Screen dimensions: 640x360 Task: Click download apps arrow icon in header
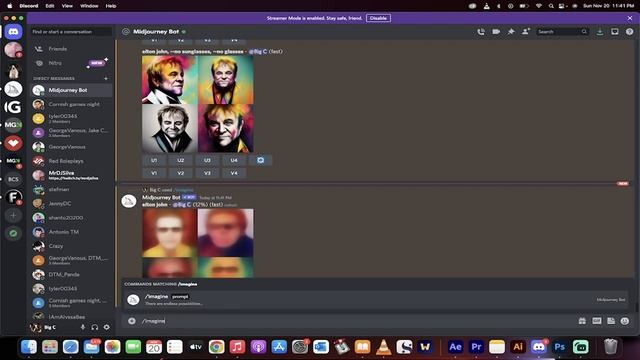(600, 31)
